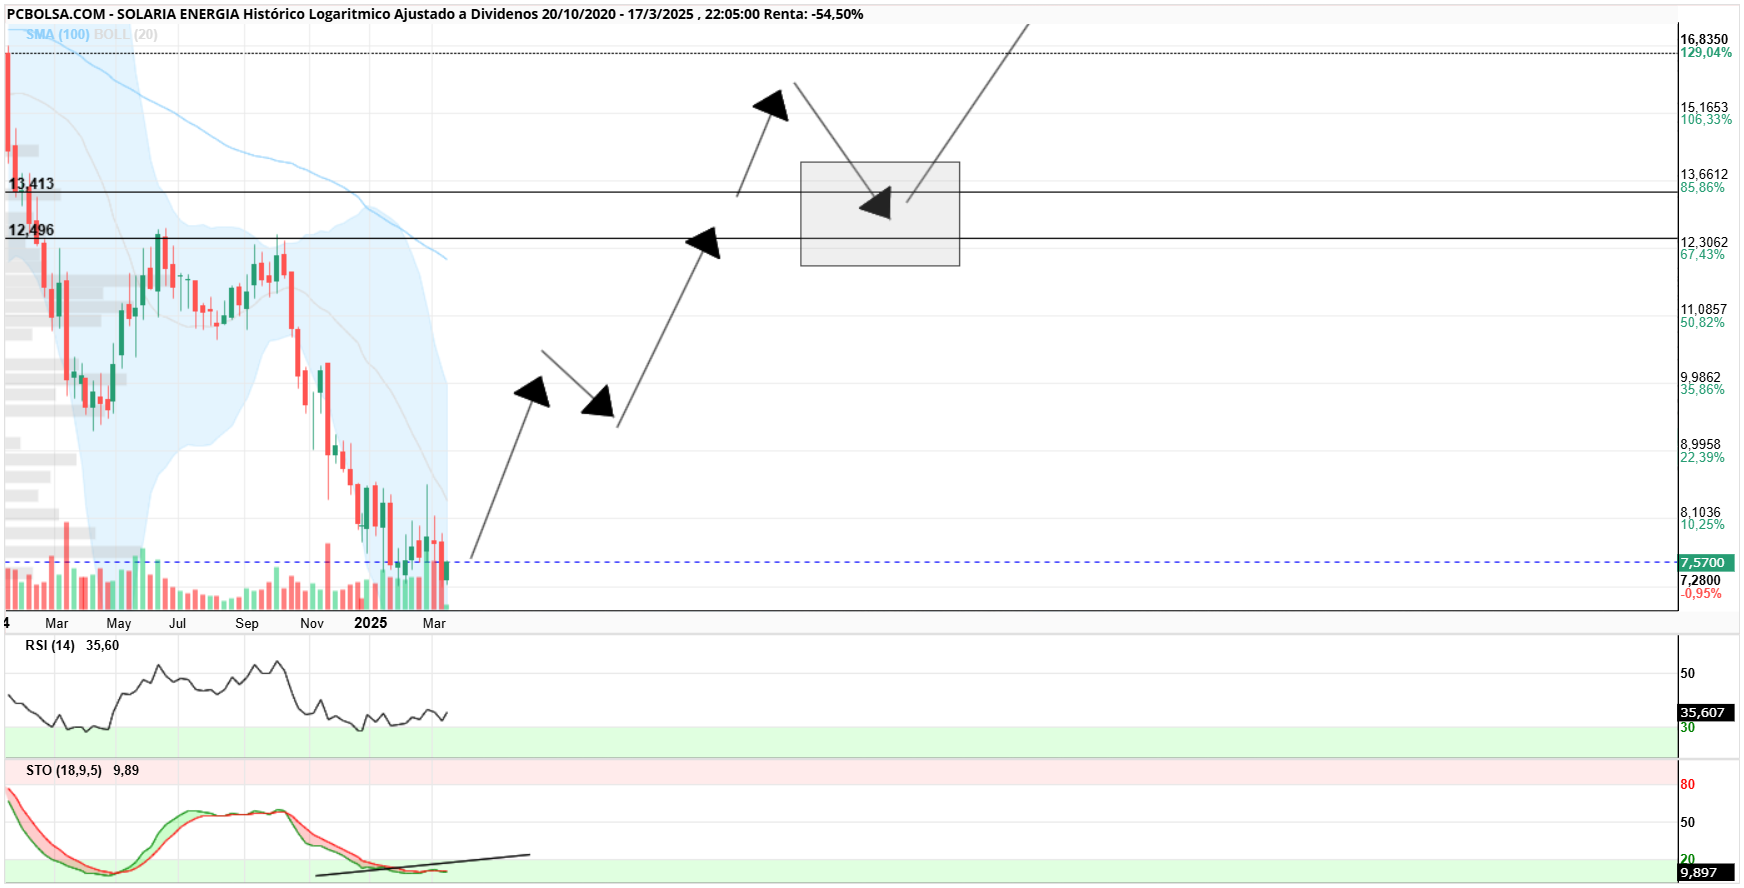Click the 12,496 horizontal level label
Viewport: 1744px width, 888px height.
pyautogui.click(x=31, y=230)
